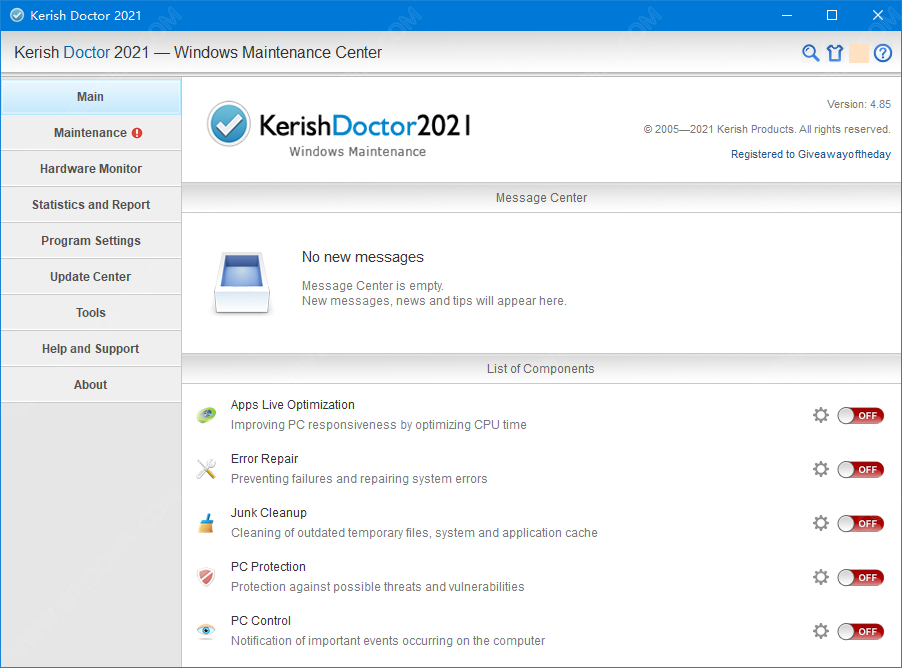
Task: Show the About page
Action: click(x=91, y=384)
